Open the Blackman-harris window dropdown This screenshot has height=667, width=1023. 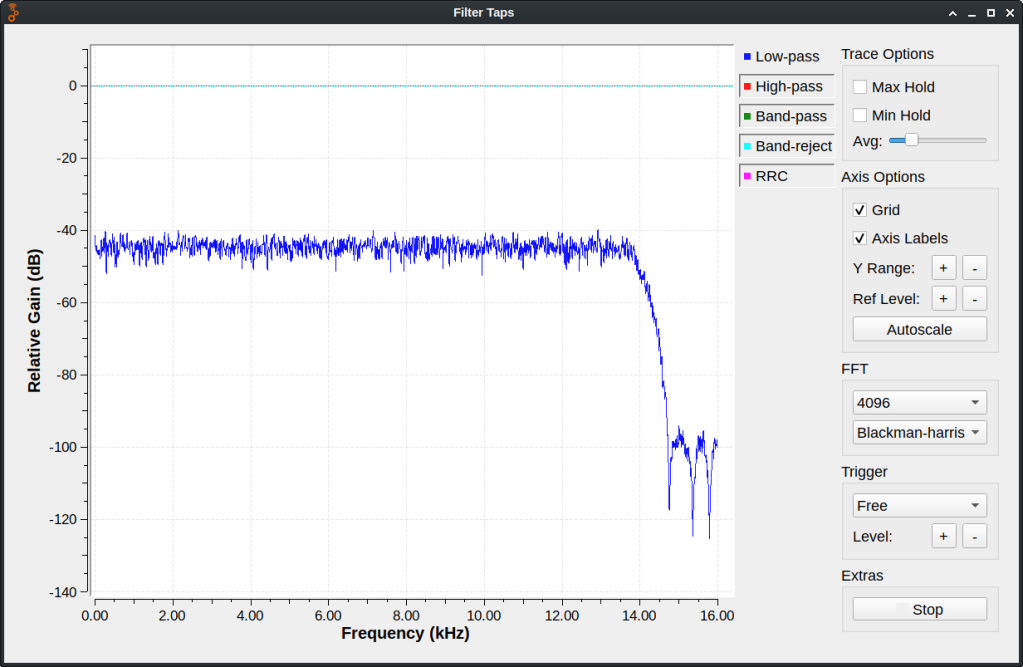(919, 433)
